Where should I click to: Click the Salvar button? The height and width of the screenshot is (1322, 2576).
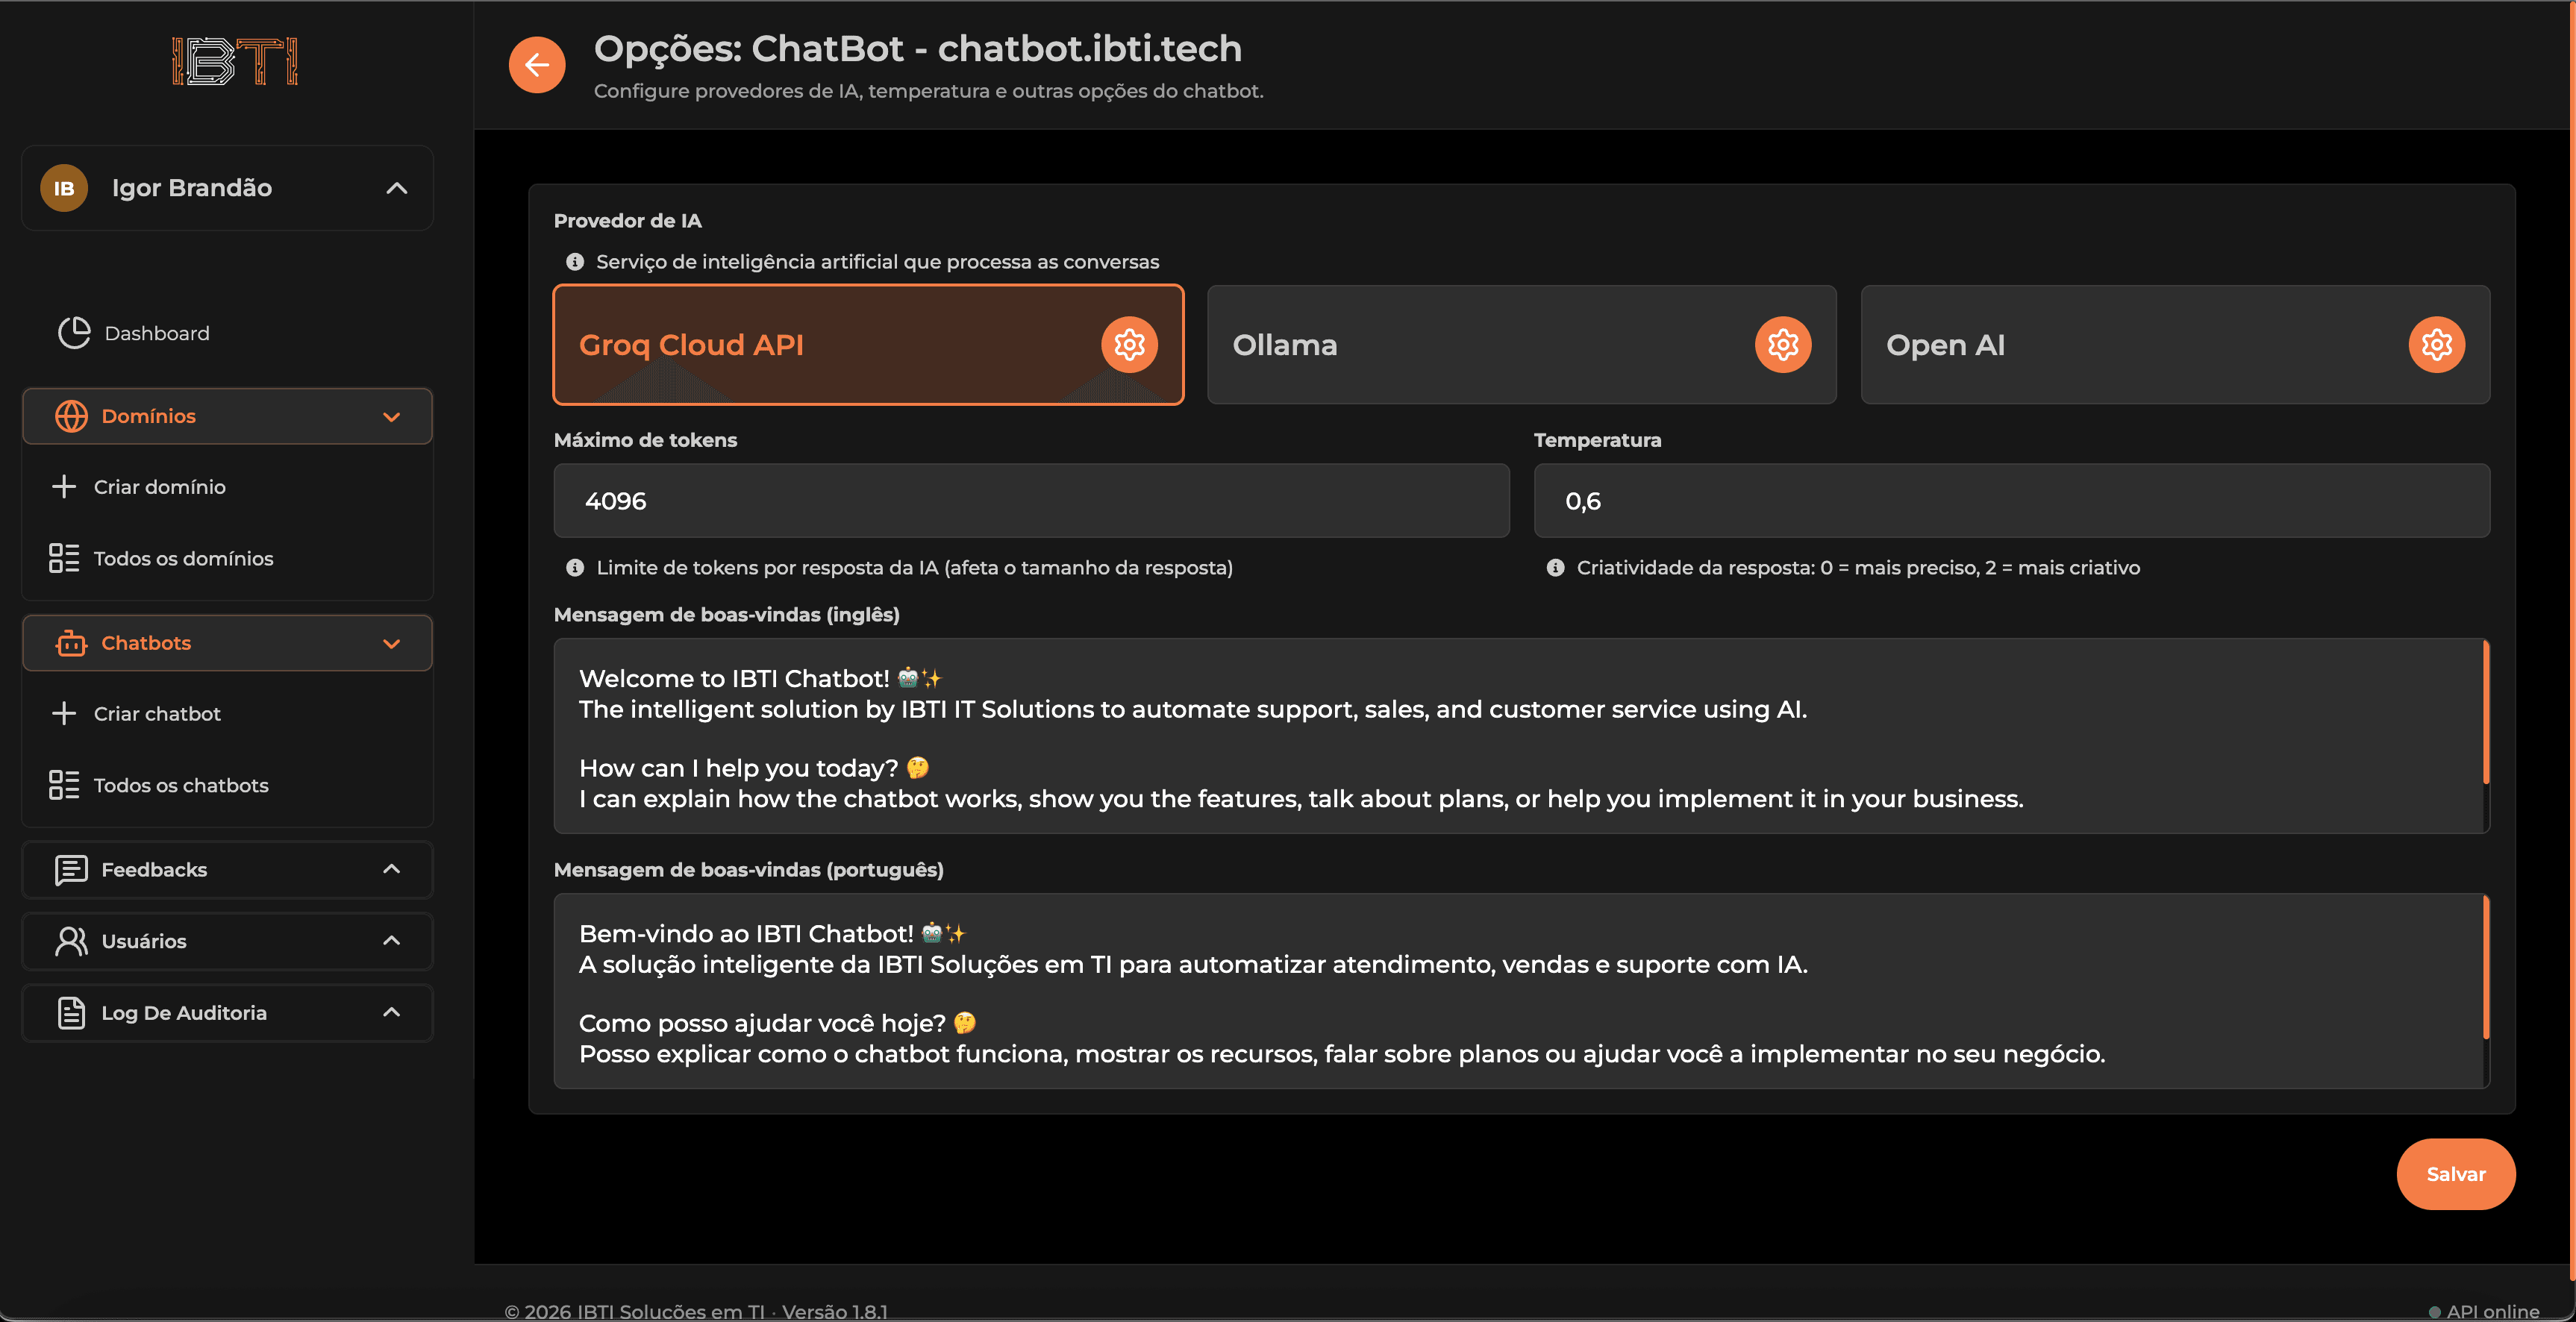[2455, 1174]
